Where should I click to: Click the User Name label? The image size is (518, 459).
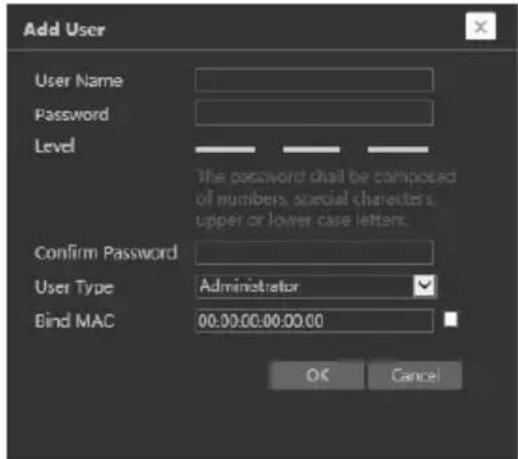point(79,81)
